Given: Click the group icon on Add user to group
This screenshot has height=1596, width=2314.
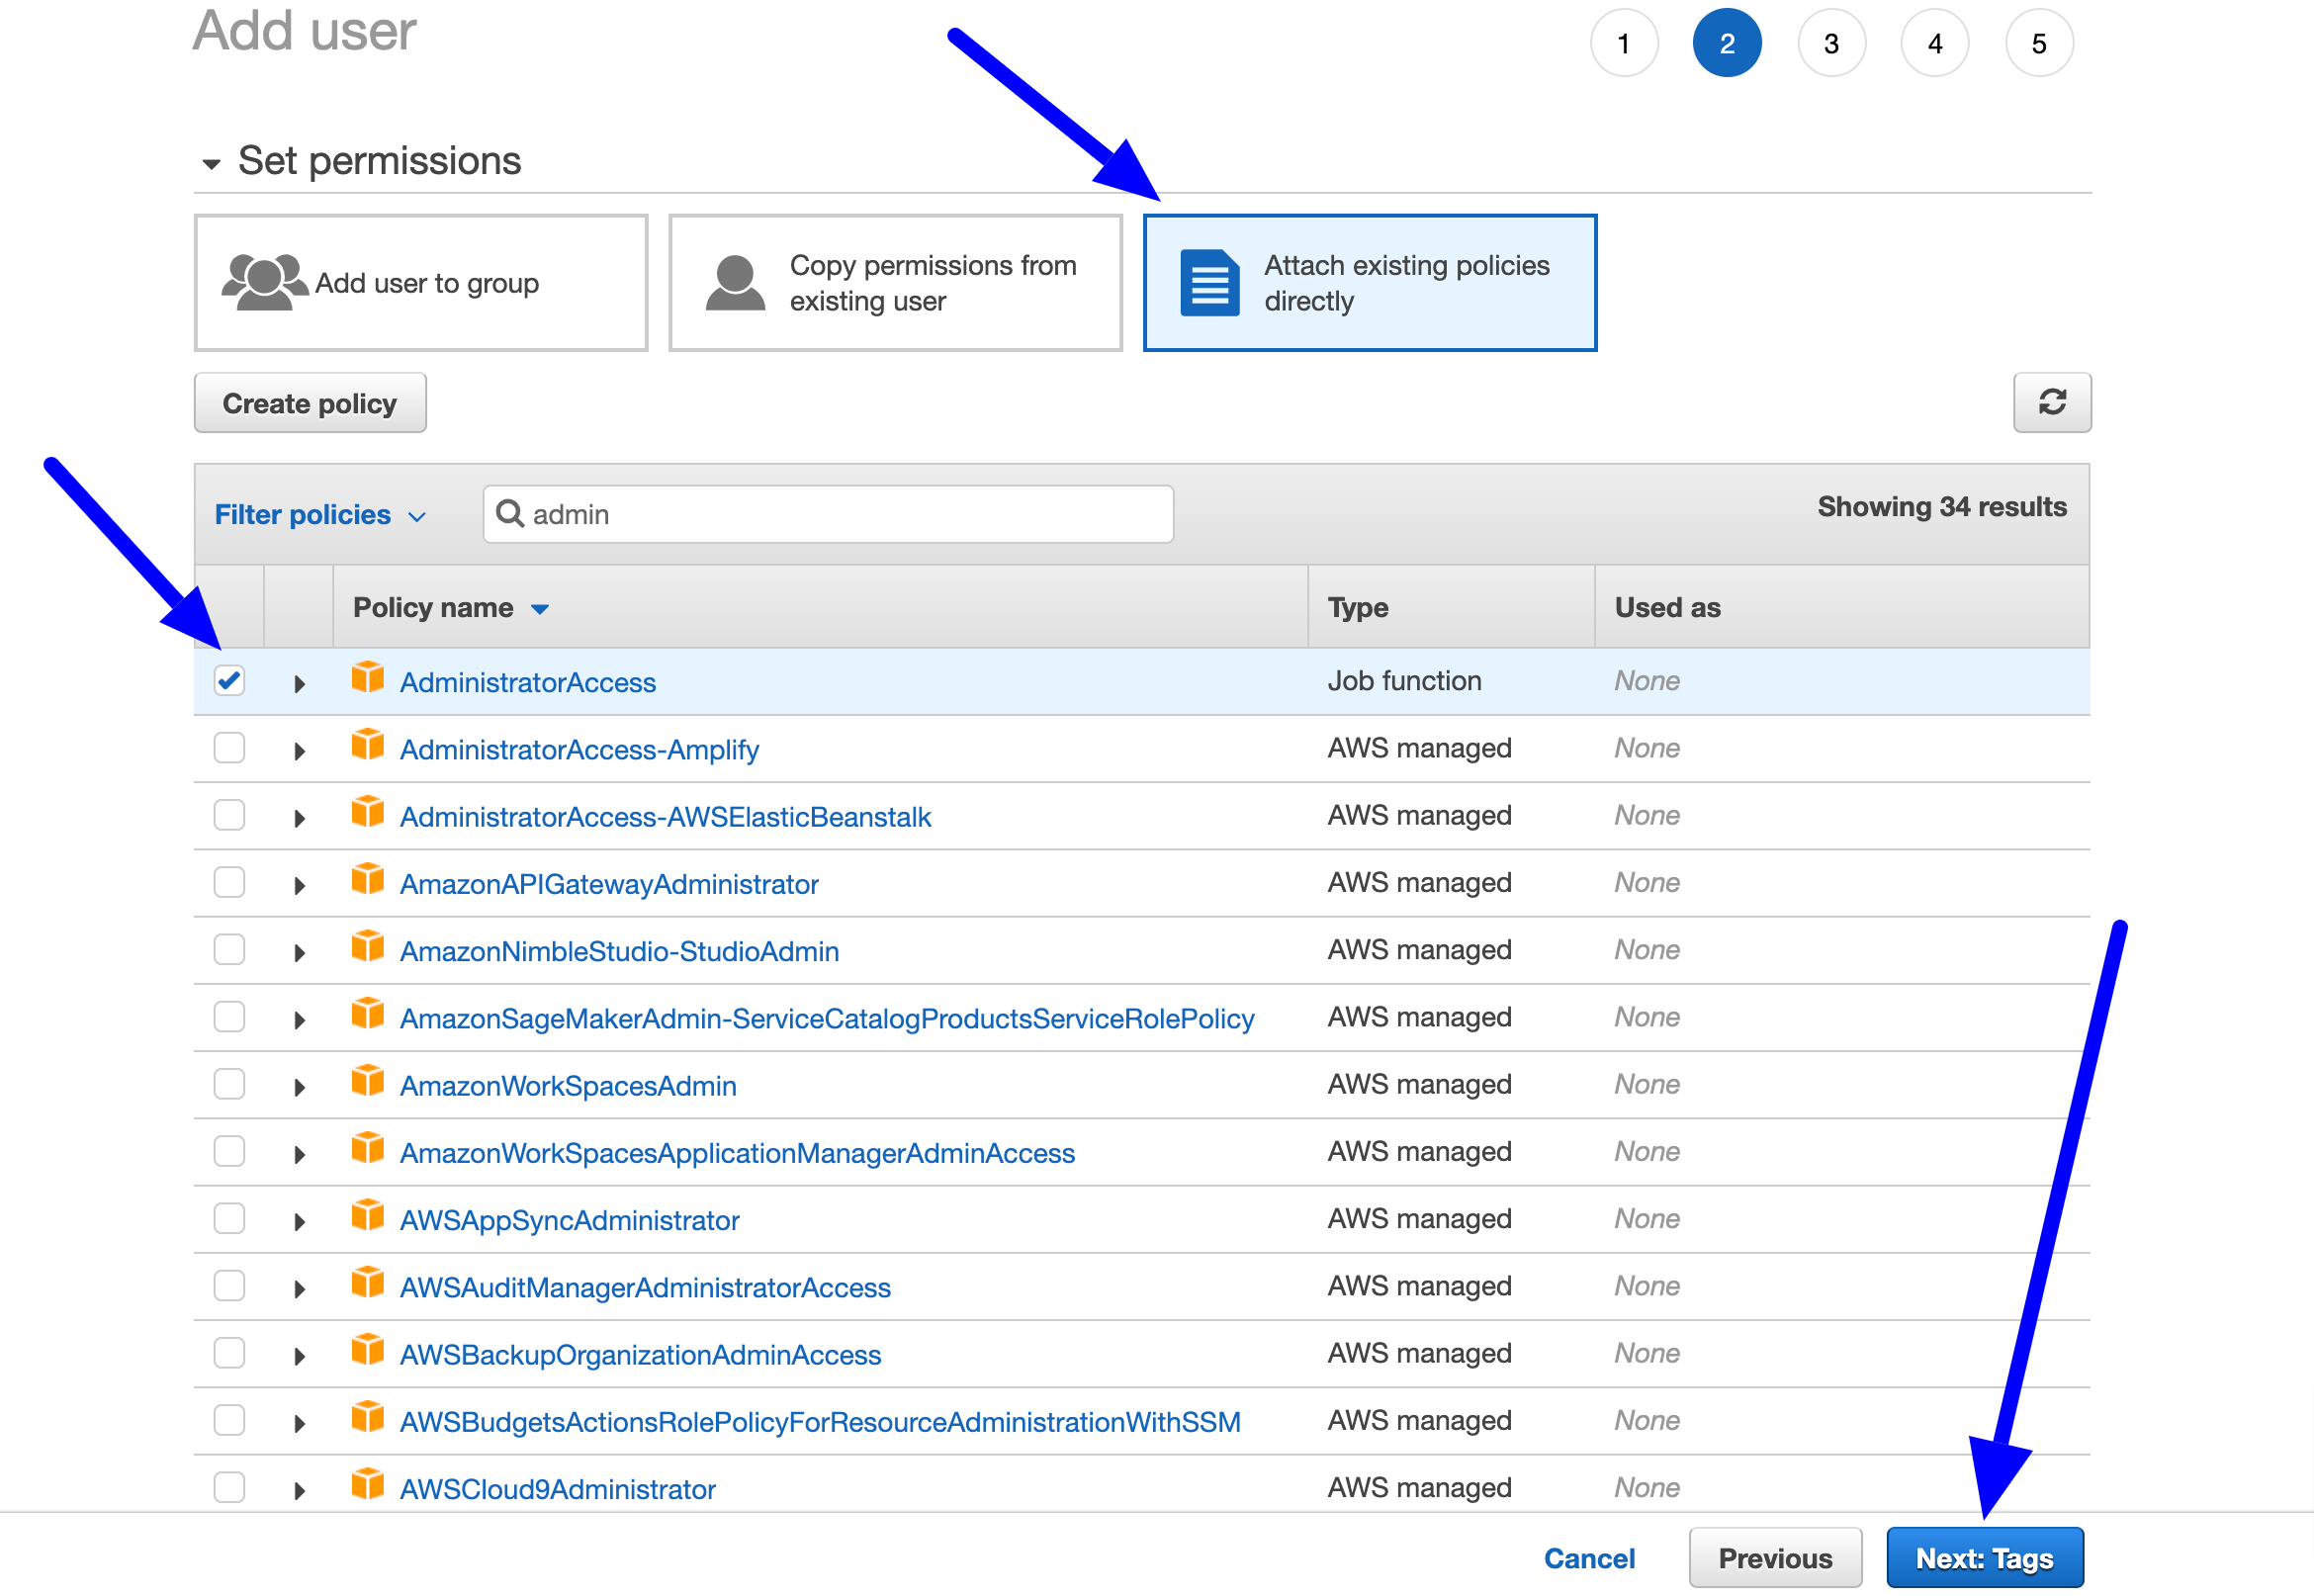Looking at the screenshot, I should (264, 282).
